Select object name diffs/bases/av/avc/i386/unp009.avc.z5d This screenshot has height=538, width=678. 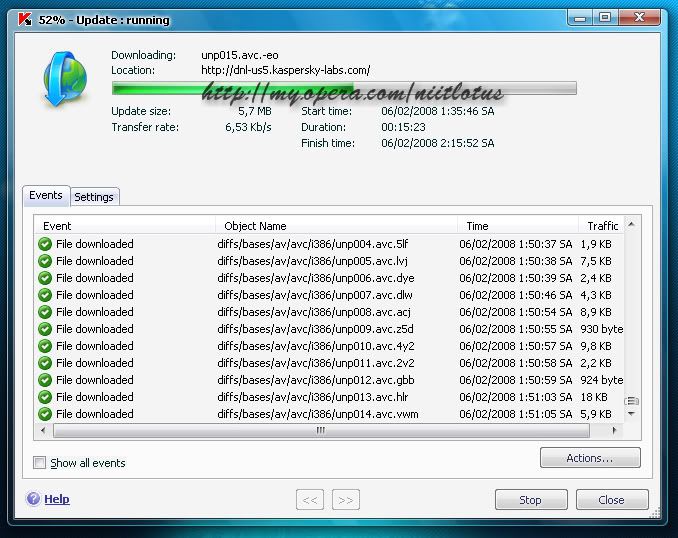[315, 329]
